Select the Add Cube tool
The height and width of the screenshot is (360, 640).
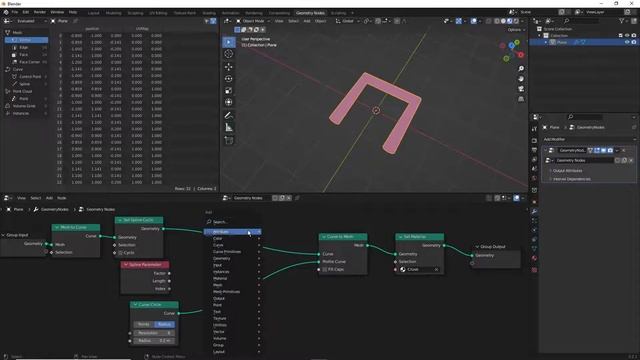[x=229, y=140]
